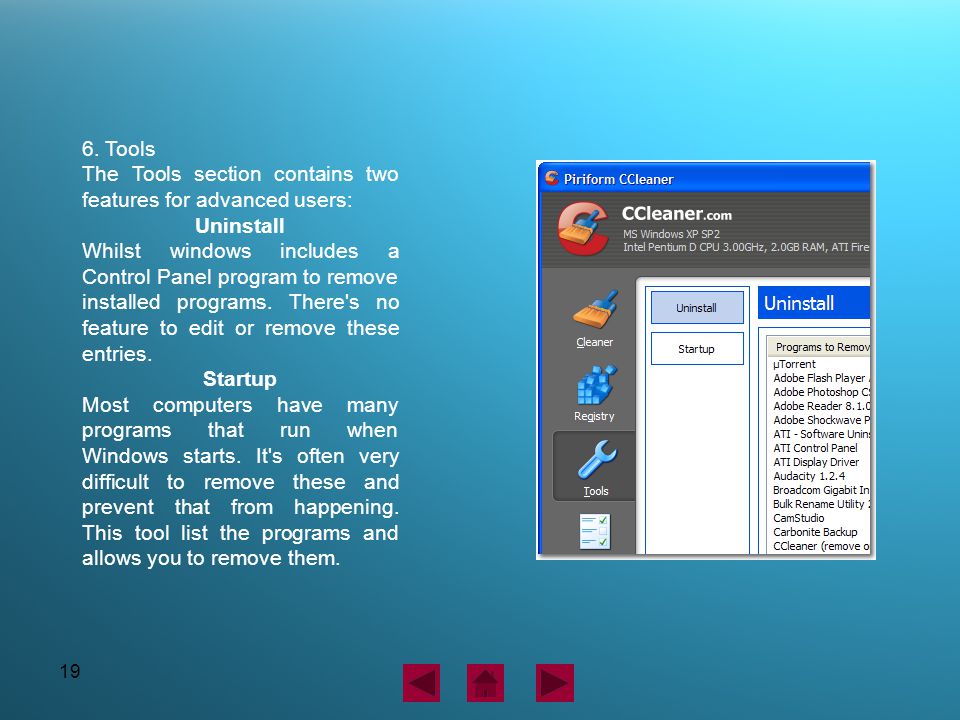Select ATI - Software Uninstall entry
This screenshot has width=960, height=720.
(819, 434)
